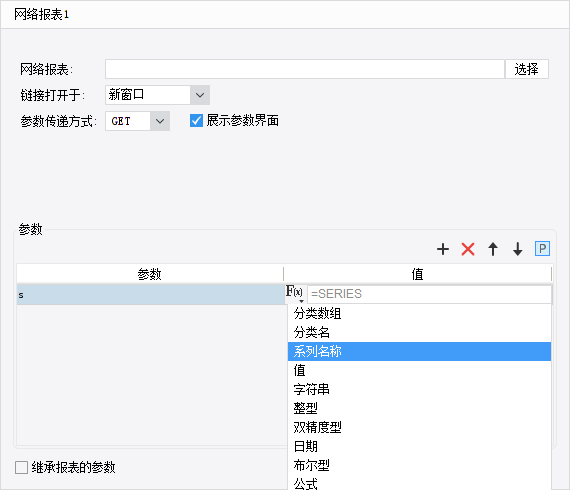Select 双精度型 in the value type list

pyautogui.click(x=420, y=427)
